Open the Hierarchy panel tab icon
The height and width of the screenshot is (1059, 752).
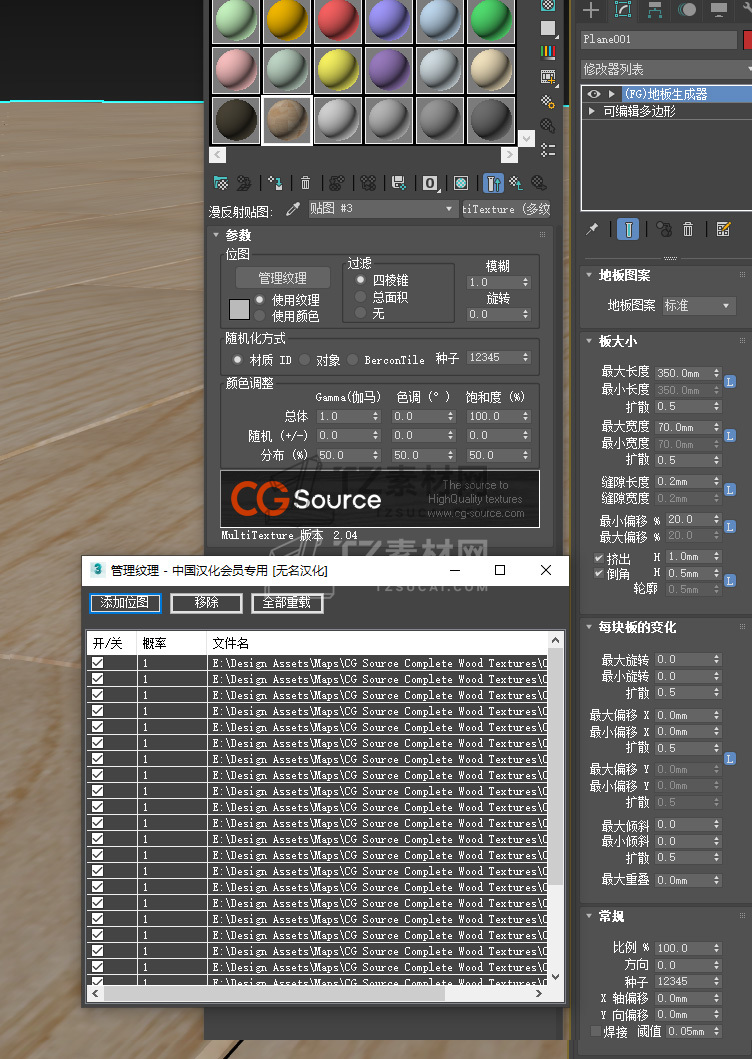[655, 10]
